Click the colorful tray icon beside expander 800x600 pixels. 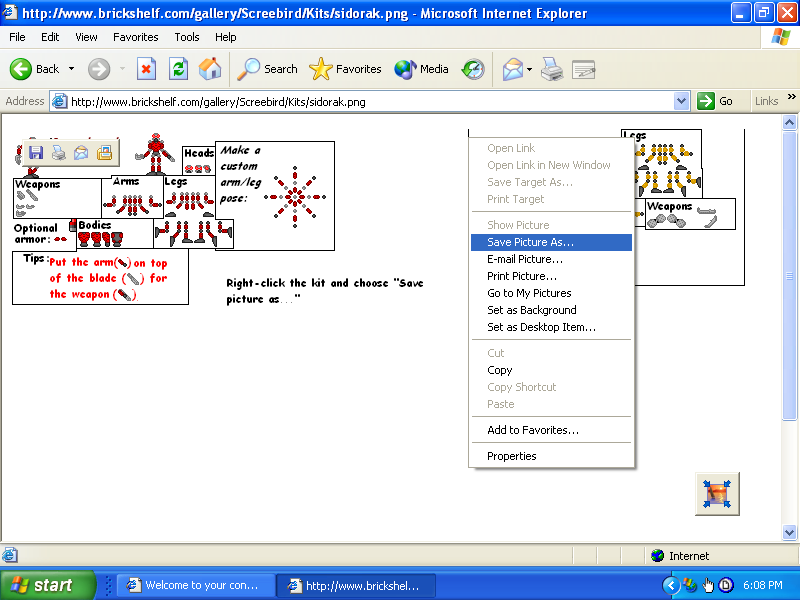(690, 585)
